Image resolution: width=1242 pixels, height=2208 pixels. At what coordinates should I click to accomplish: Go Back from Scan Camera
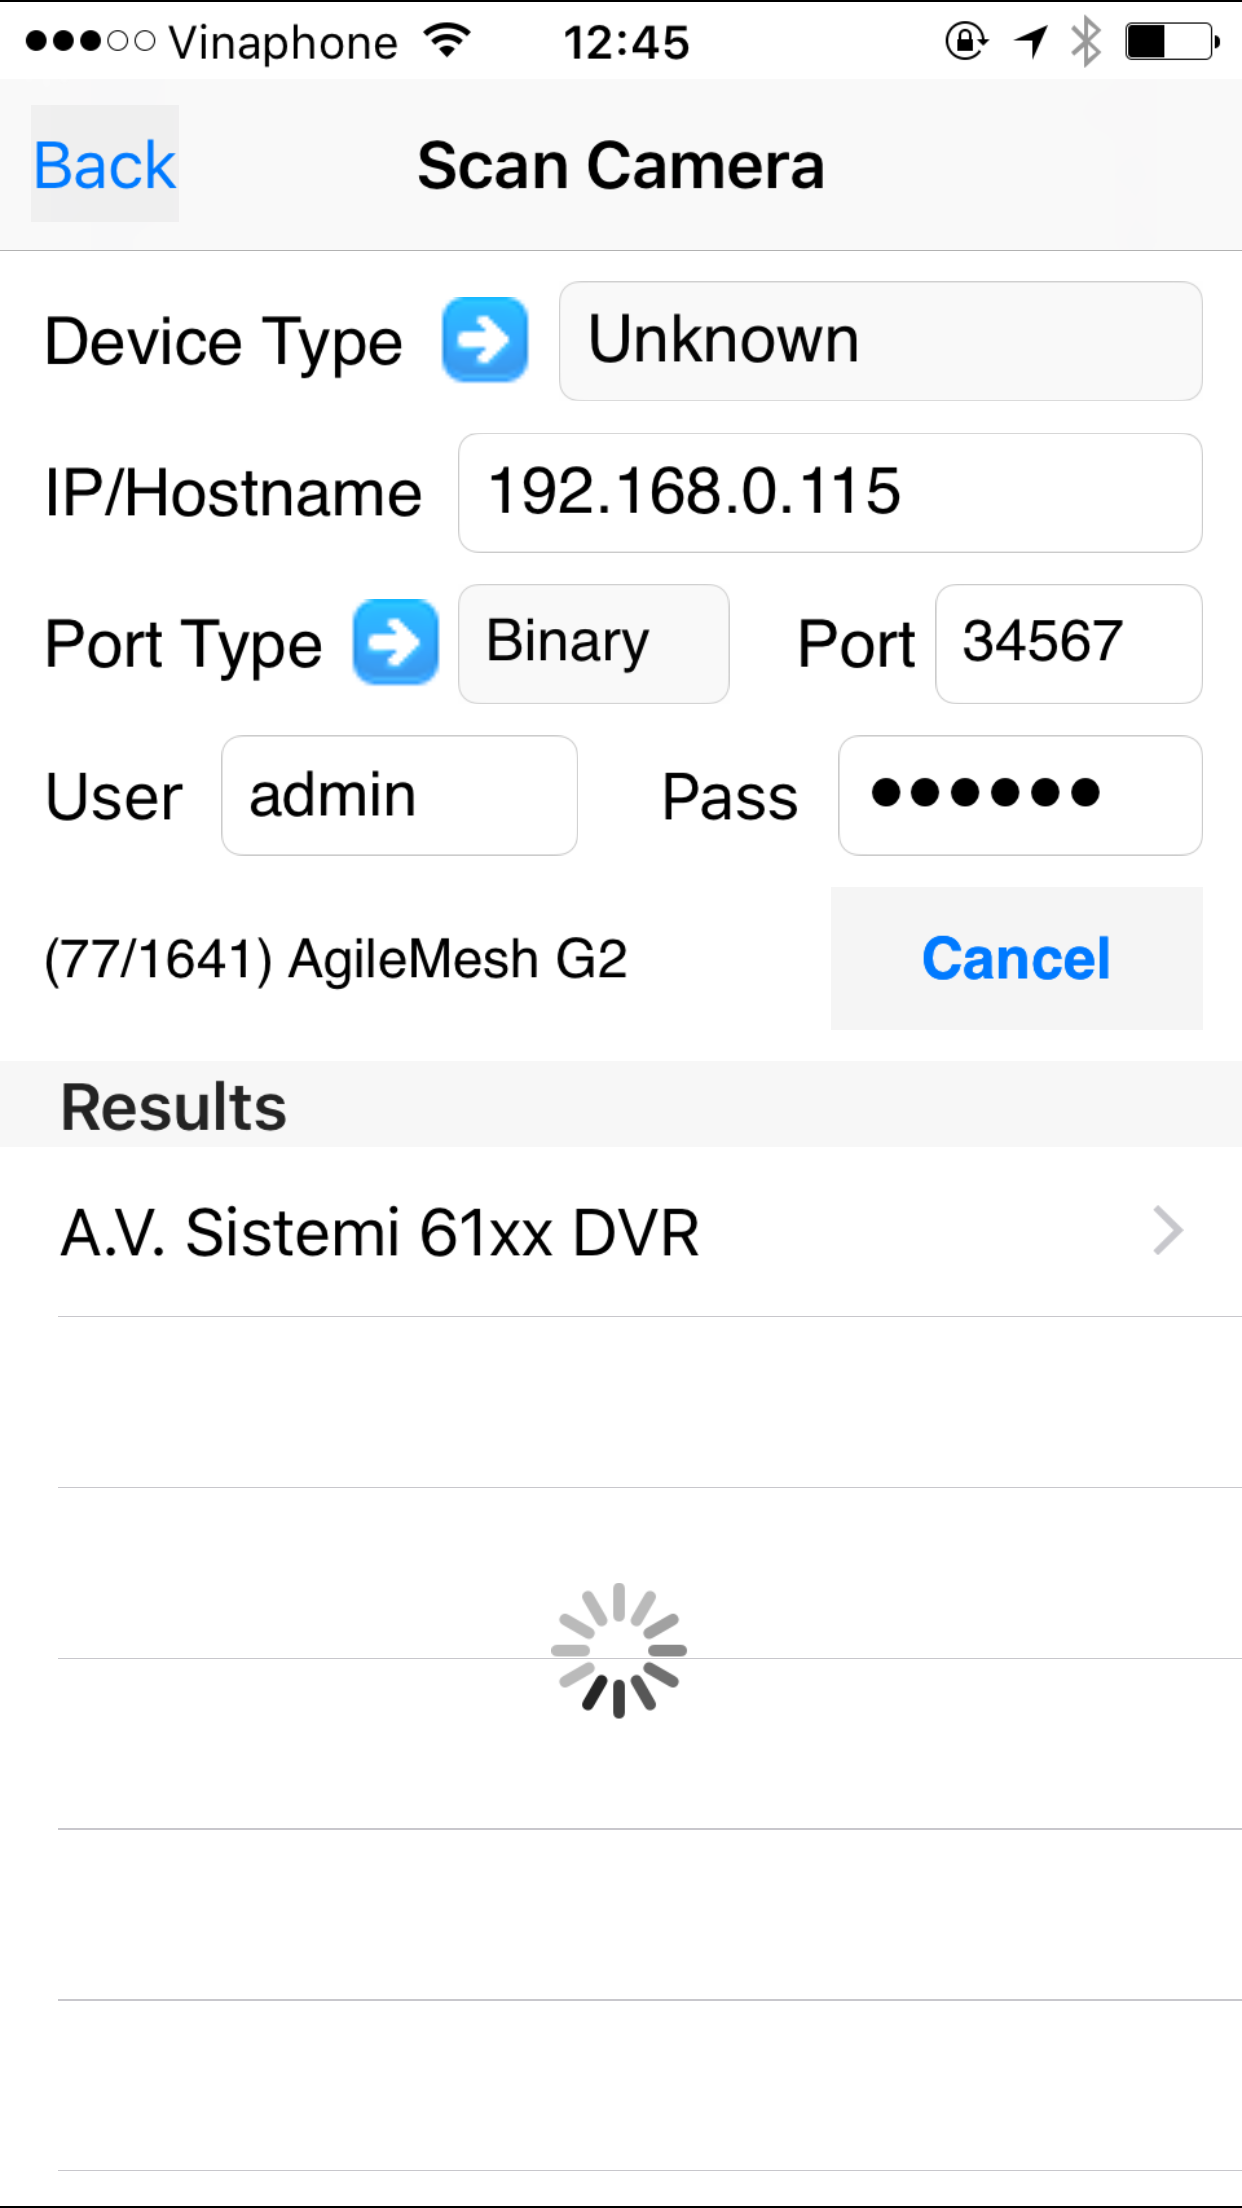[105, 164]
